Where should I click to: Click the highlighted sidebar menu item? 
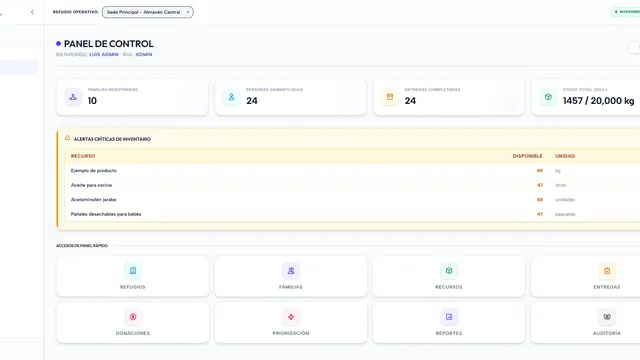[19, 67]
